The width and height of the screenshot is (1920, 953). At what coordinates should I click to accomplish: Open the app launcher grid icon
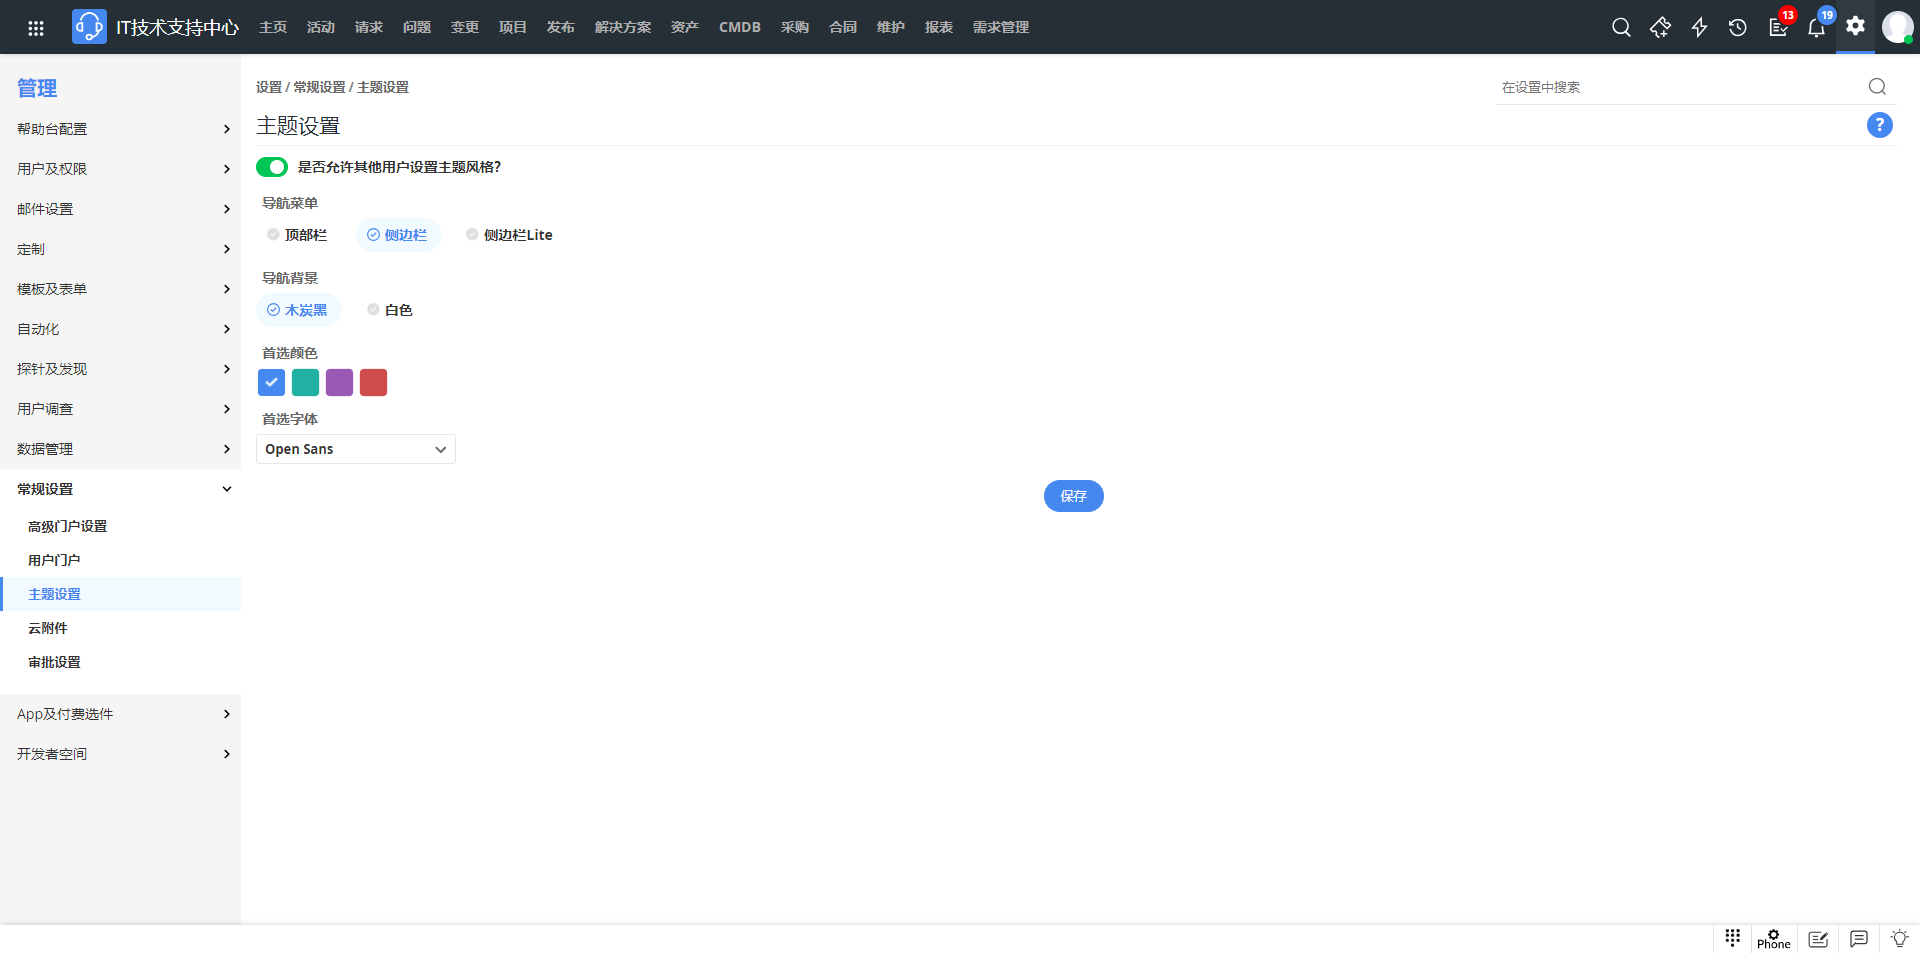point(36,28)
